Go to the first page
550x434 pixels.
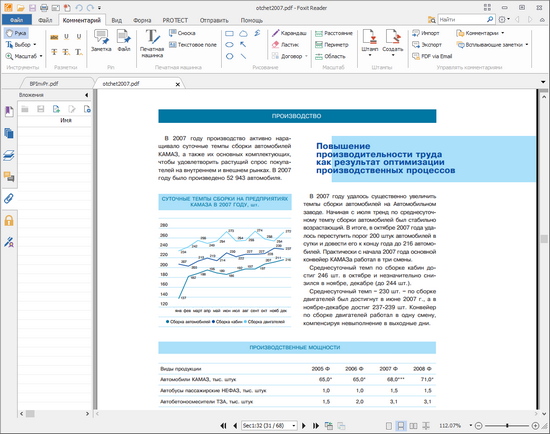[223, 426]
